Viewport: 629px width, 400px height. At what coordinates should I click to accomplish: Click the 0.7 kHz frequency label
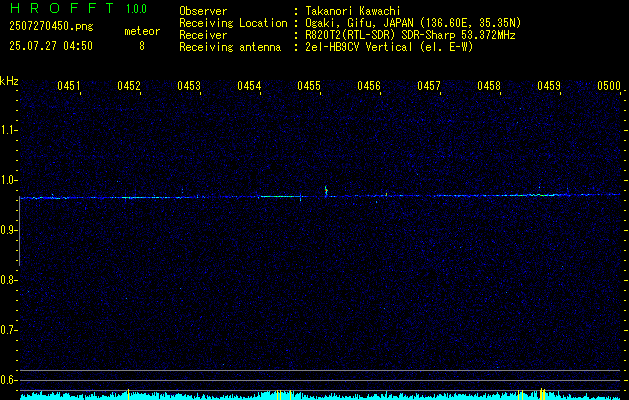(8, 330)
